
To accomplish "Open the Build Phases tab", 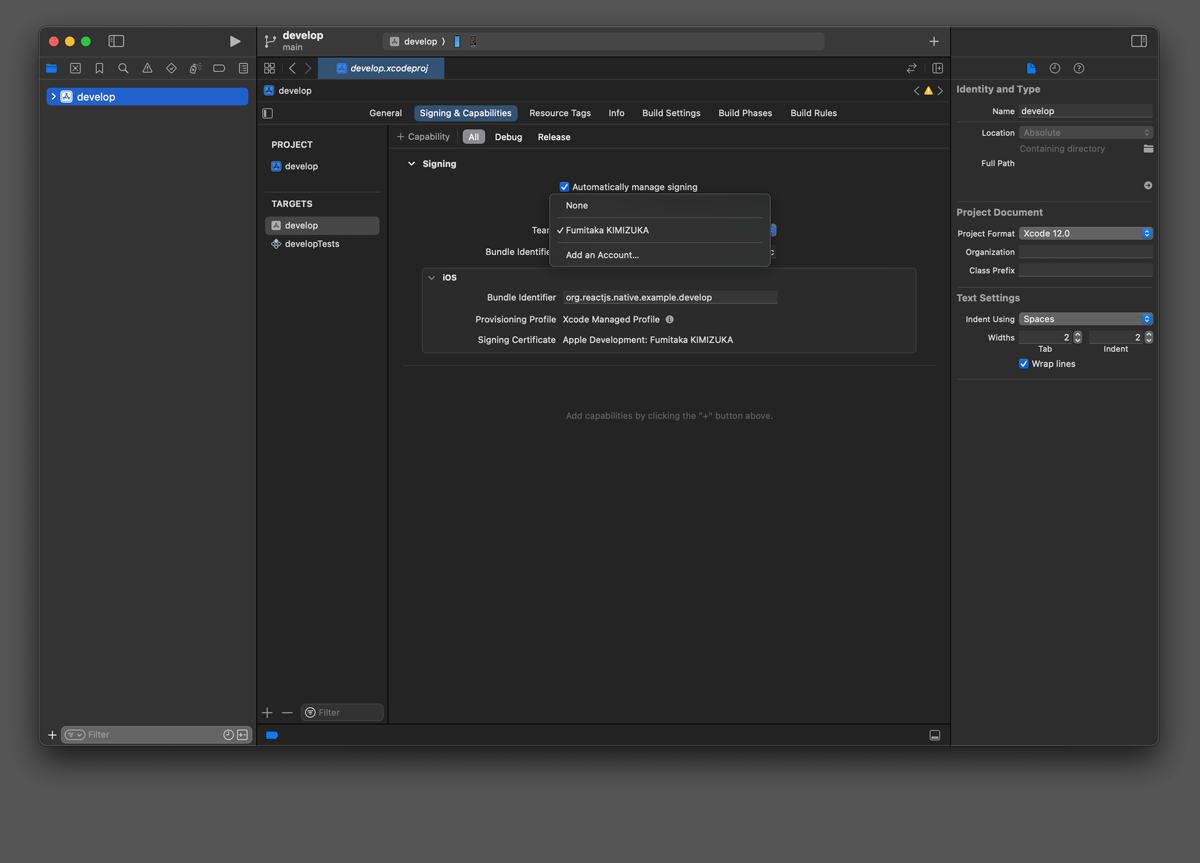I will (745, 113).
